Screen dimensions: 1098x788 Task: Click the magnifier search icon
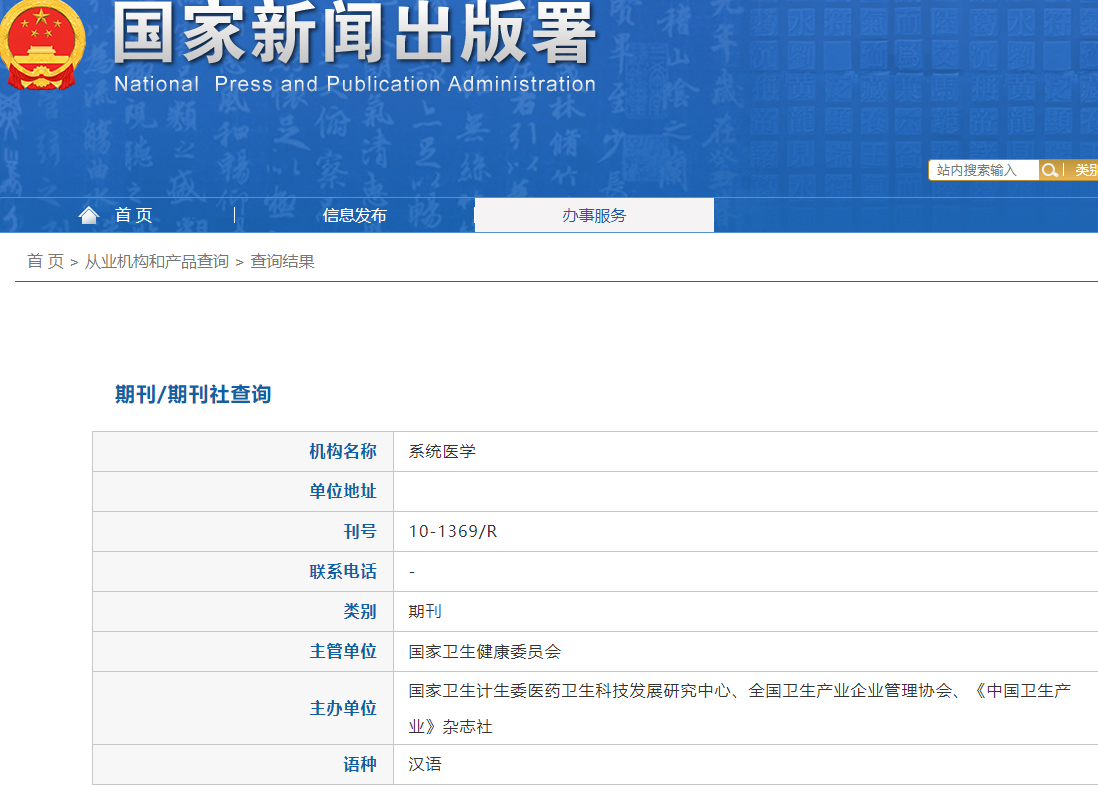1050,170
